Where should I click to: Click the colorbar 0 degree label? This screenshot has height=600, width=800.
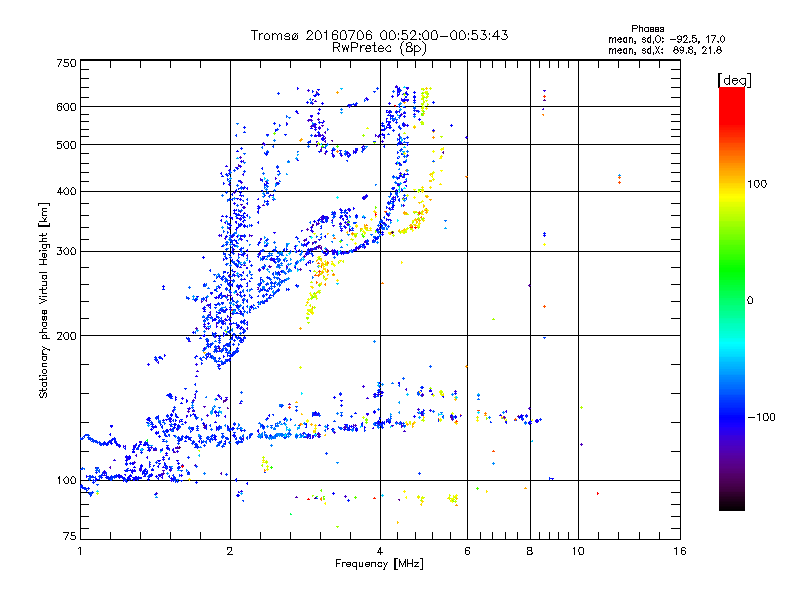click(750, 300)
